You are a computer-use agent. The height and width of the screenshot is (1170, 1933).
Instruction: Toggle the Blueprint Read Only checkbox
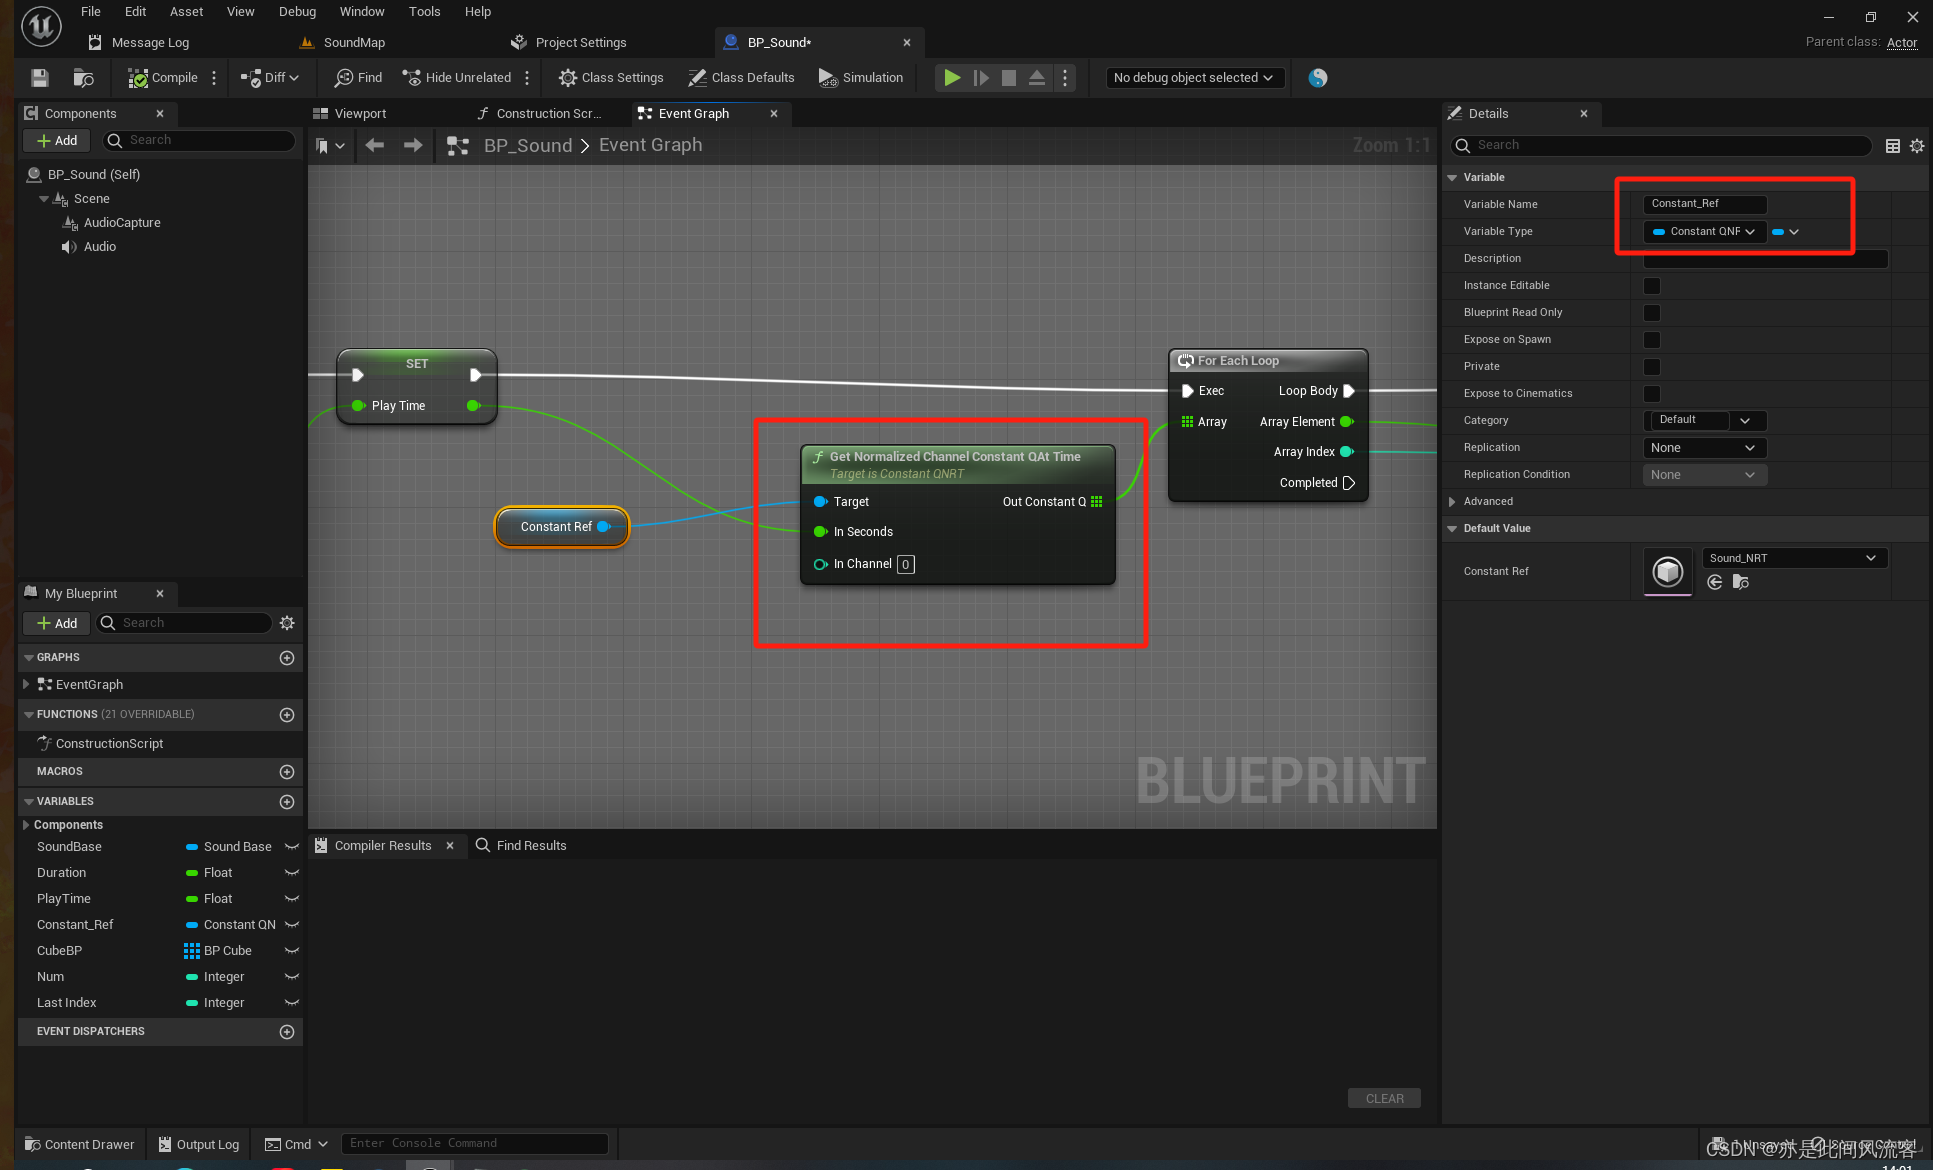pyautogui.click(x=1652, y=313)
